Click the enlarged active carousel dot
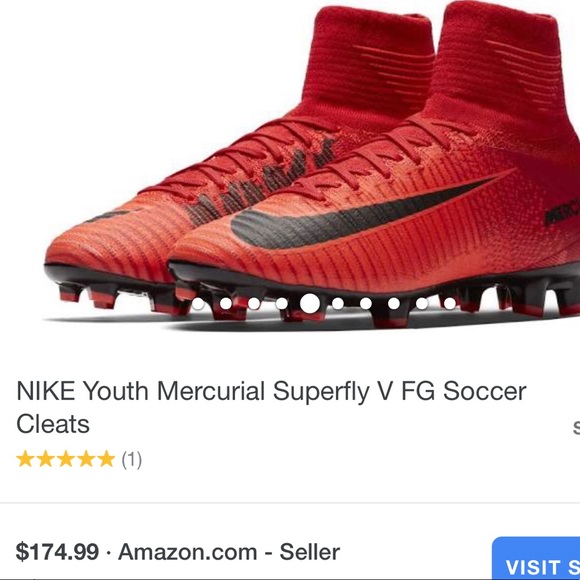The image size is (580, 580). tap(310, 303)
